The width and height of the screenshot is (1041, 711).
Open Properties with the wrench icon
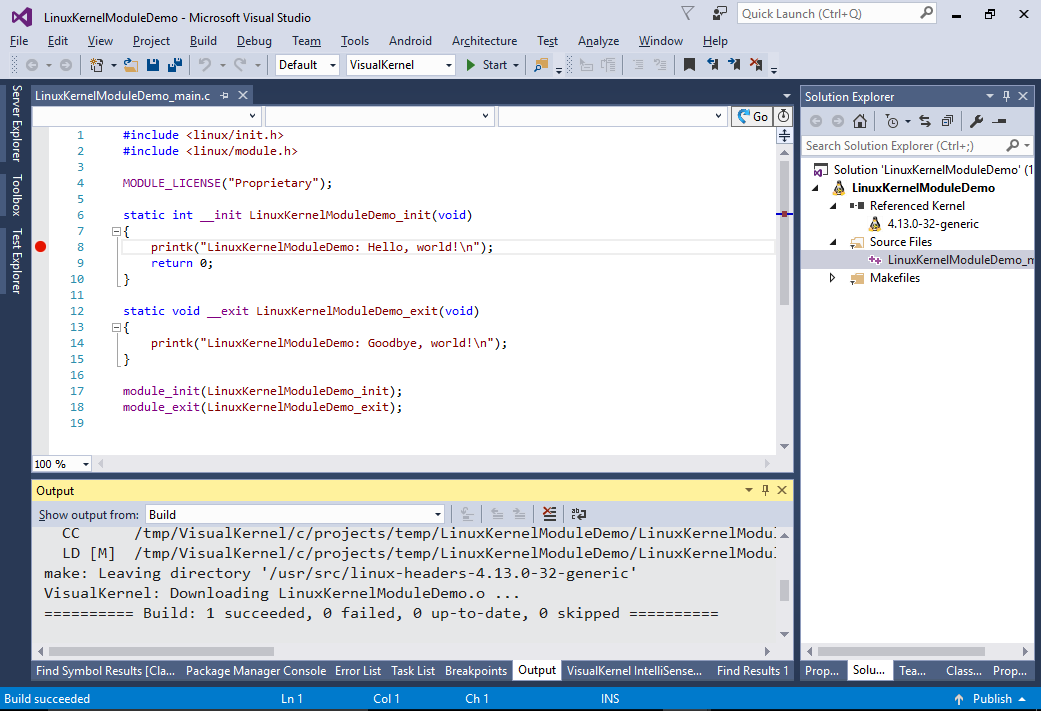coord(976,121)
